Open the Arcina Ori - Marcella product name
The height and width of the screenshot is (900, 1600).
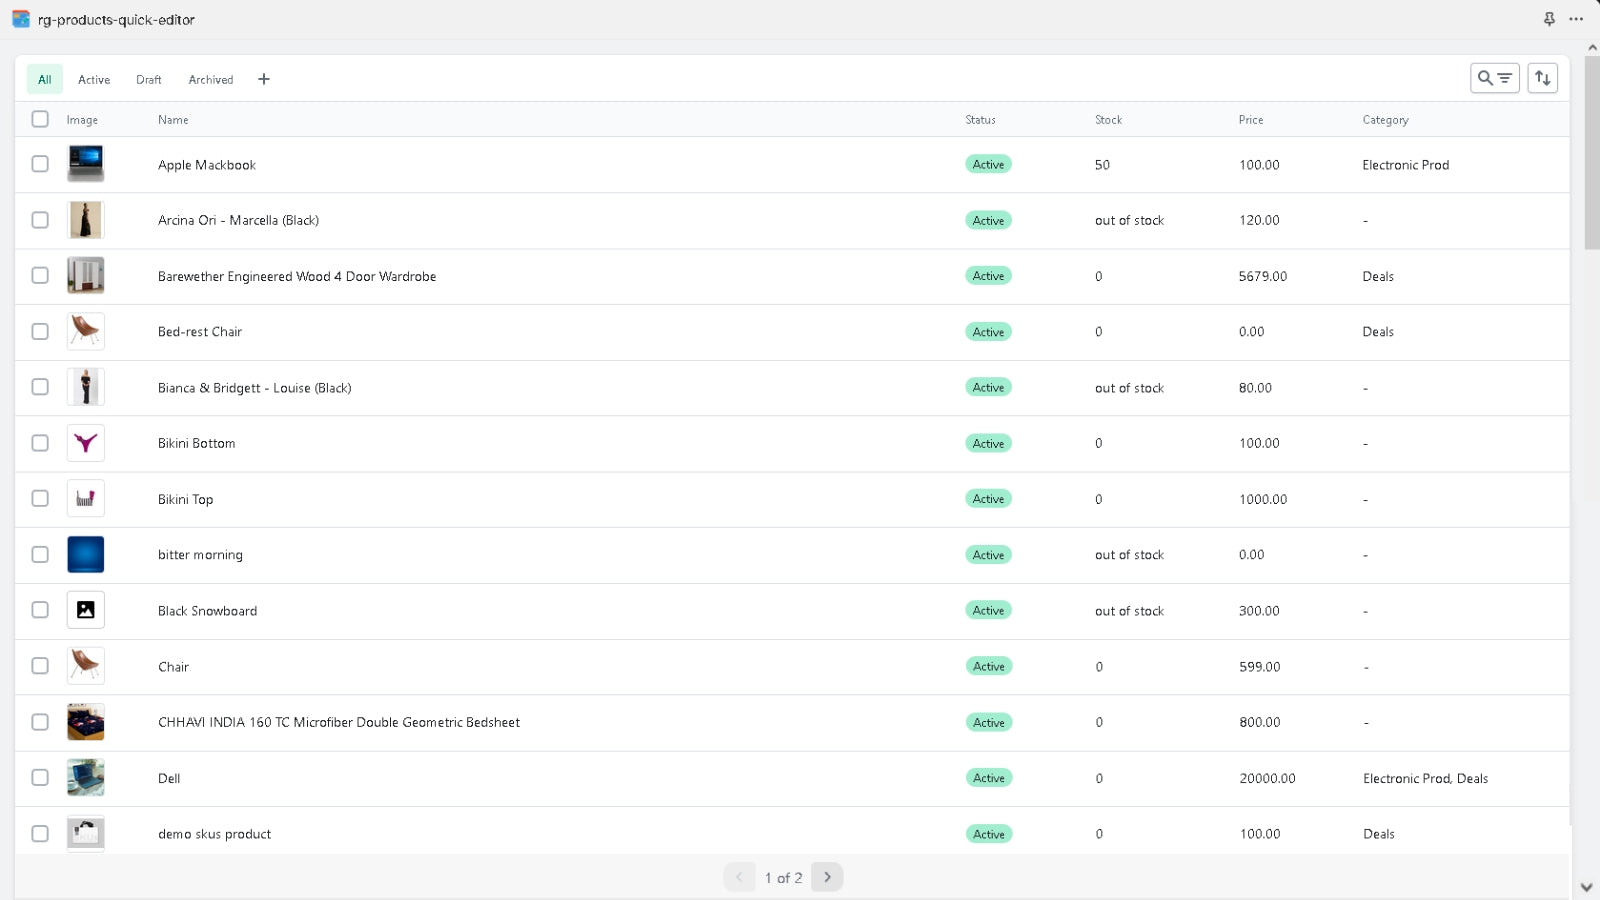pos(238,220)
